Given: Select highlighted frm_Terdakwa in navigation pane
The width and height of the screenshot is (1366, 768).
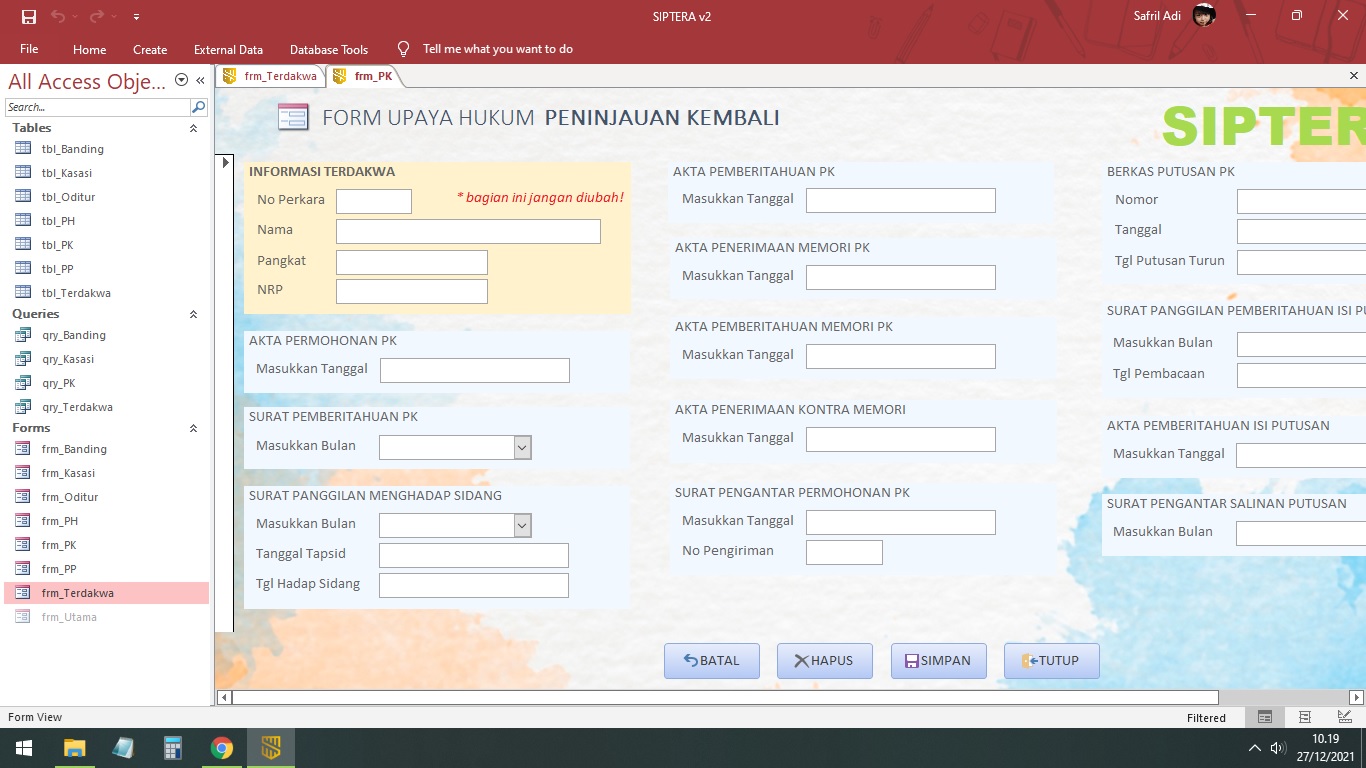Looking at the screenshot, I should click(106, 593).
